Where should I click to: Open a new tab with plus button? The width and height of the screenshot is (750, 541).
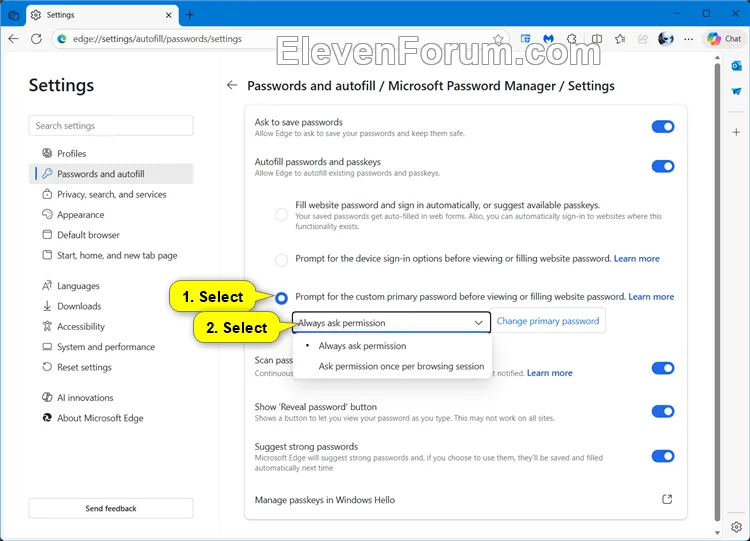190,15
